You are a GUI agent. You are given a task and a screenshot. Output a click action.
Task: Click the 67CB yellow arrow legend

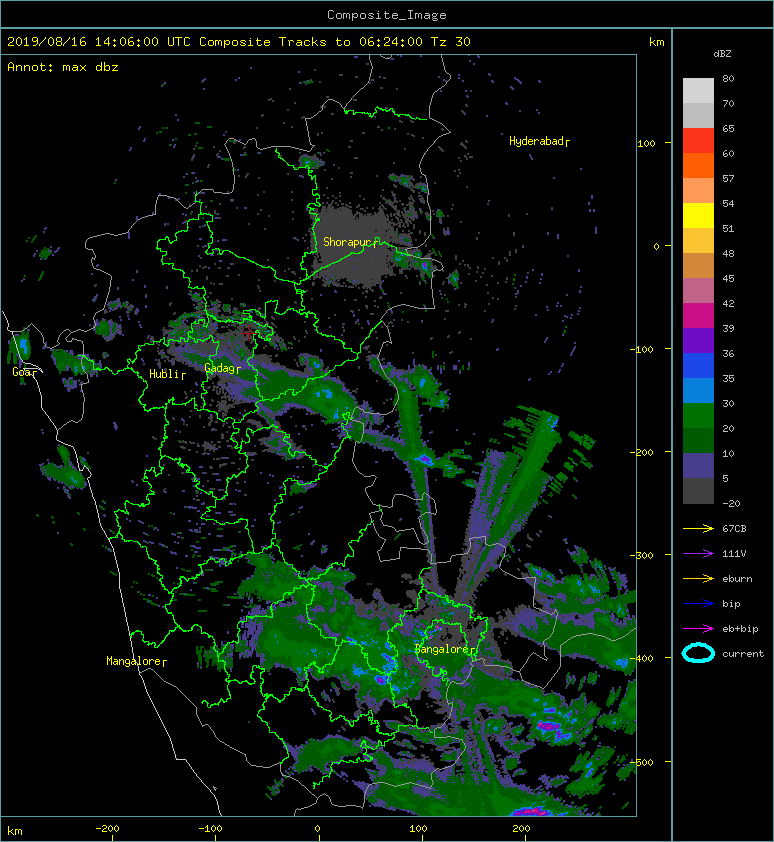click(x=698, y=528)
